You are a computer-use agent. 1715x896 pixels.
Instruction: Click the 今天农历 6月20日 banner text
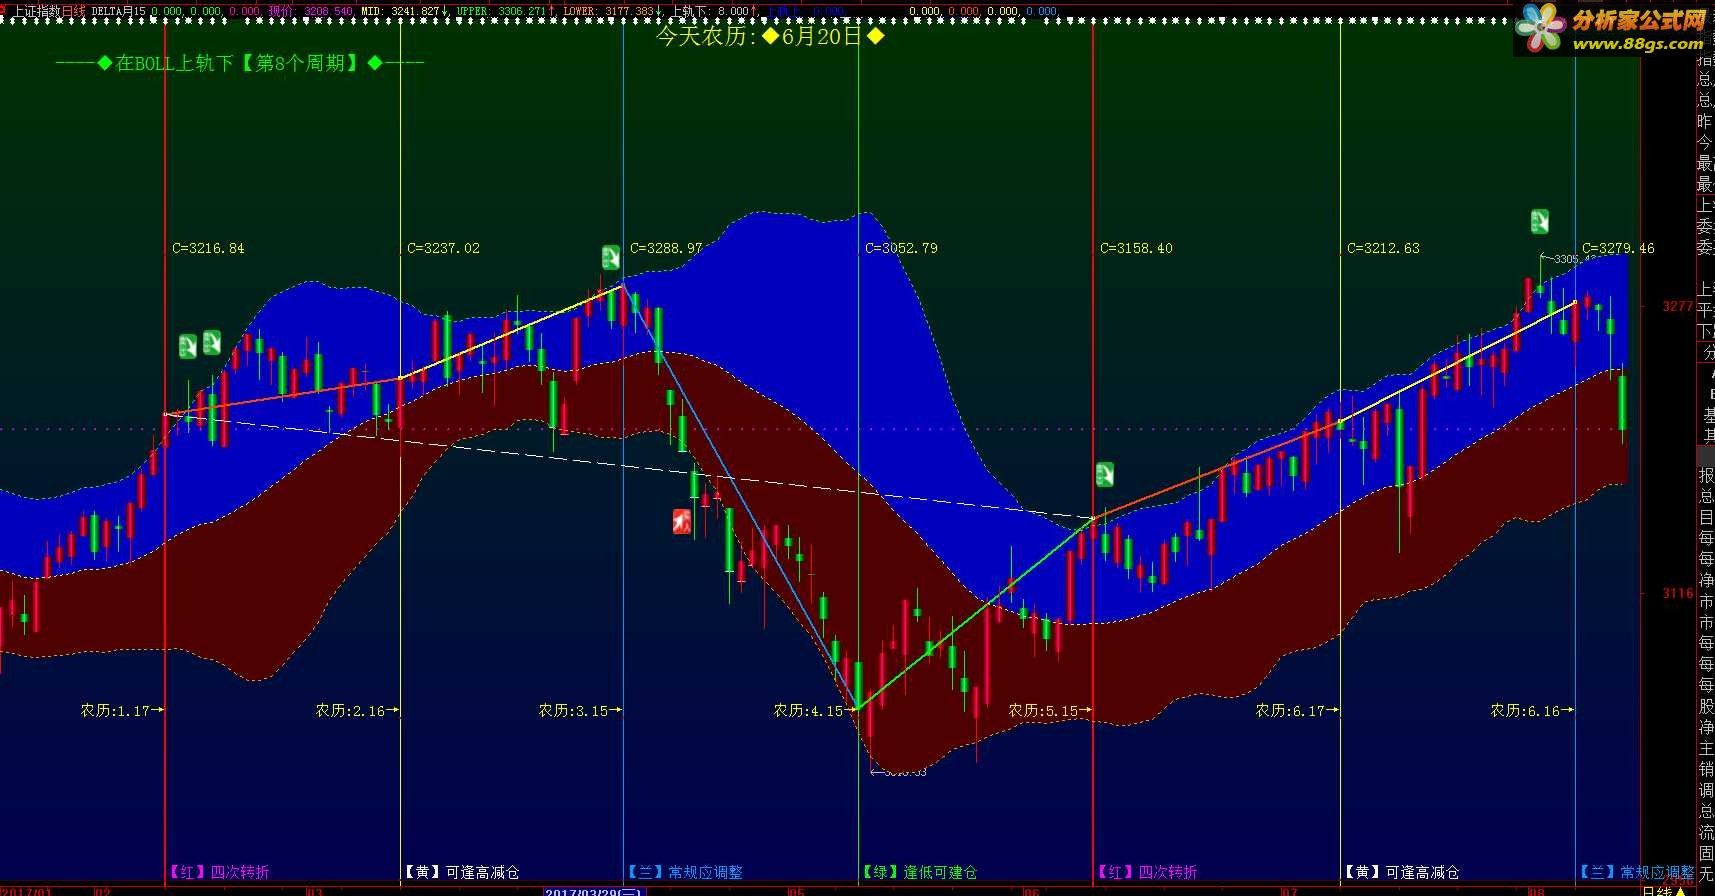770,36
